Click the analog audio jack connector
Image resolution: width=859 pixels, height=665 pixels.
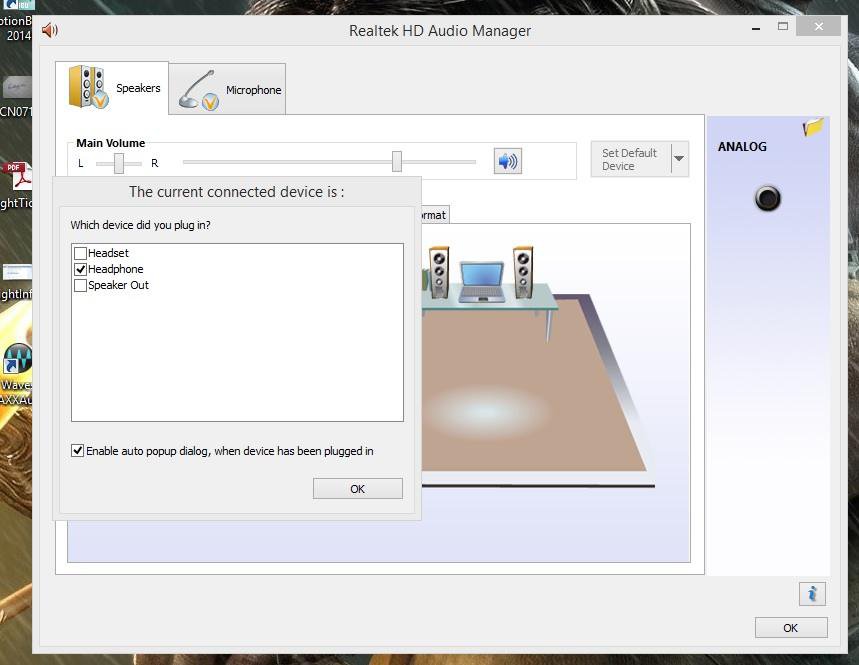click(x=768, y=198)
